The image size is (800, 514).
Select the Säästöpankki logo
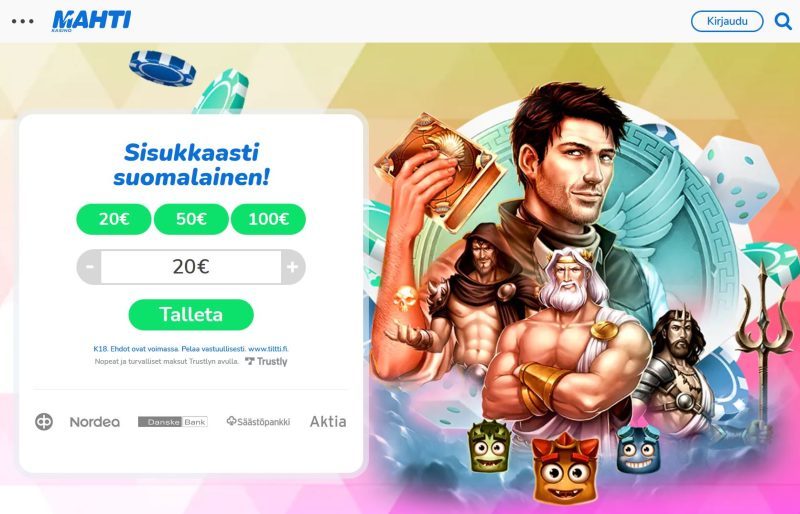pos(258,422)
